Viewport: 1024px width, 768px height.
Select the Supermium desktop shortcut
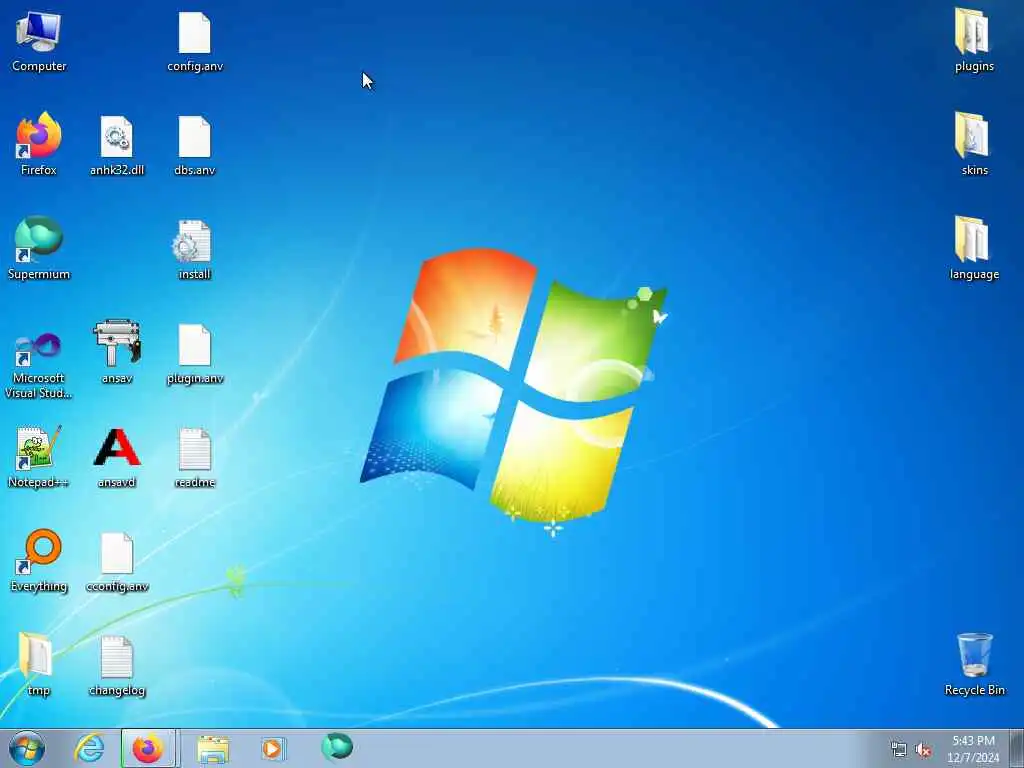click(x=39, y=248)
